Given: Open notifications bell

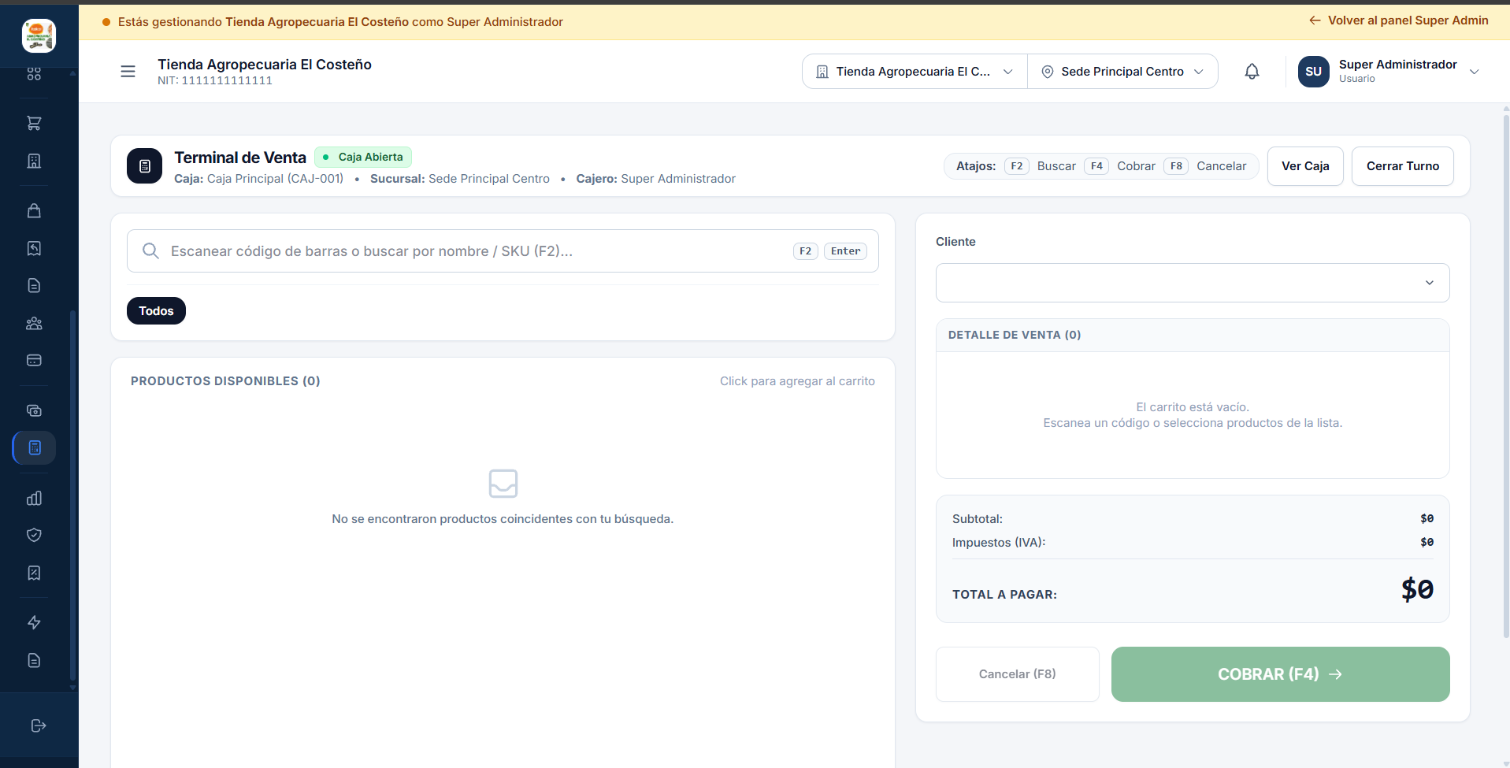Looking at the screenshot, I should click(1252, 72).
